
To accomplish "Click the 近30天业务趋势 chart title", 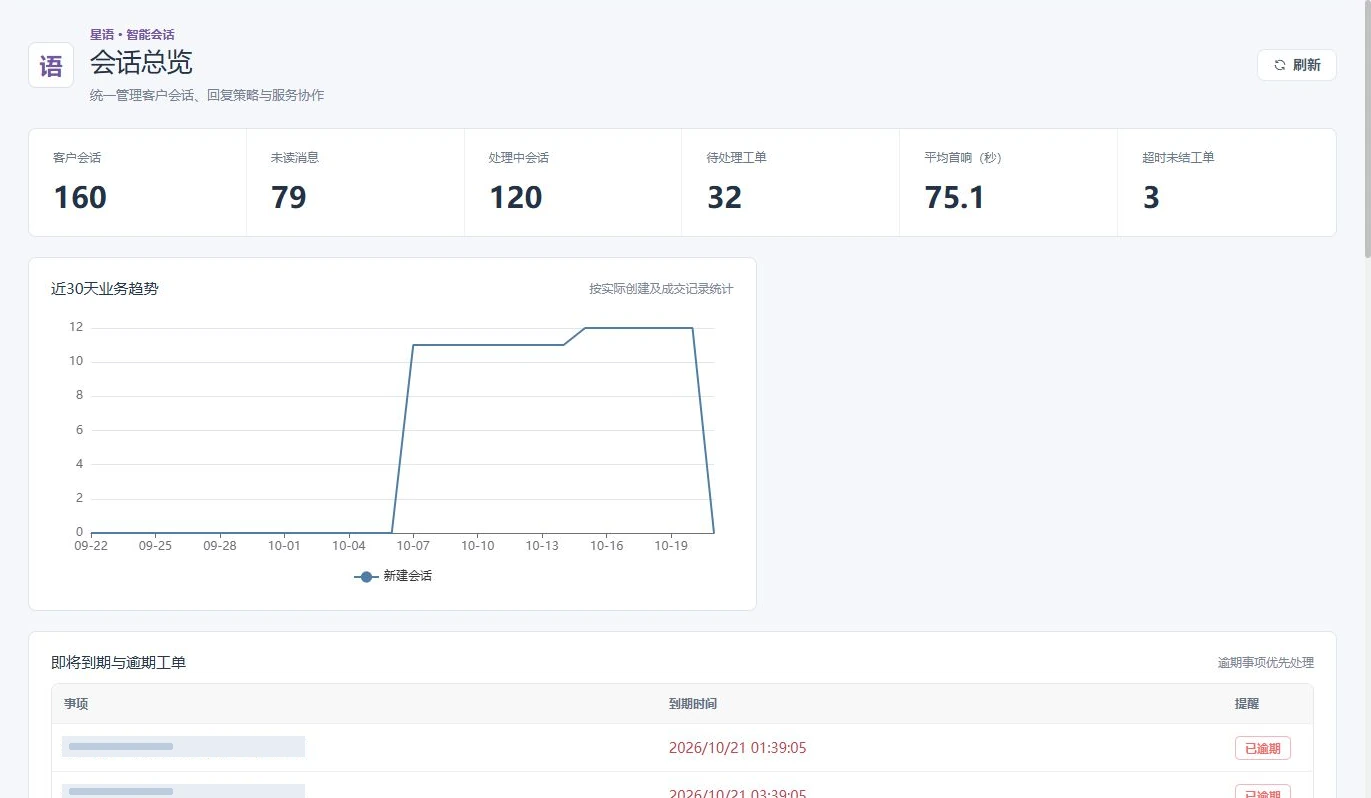I will (x=105, y=289).
